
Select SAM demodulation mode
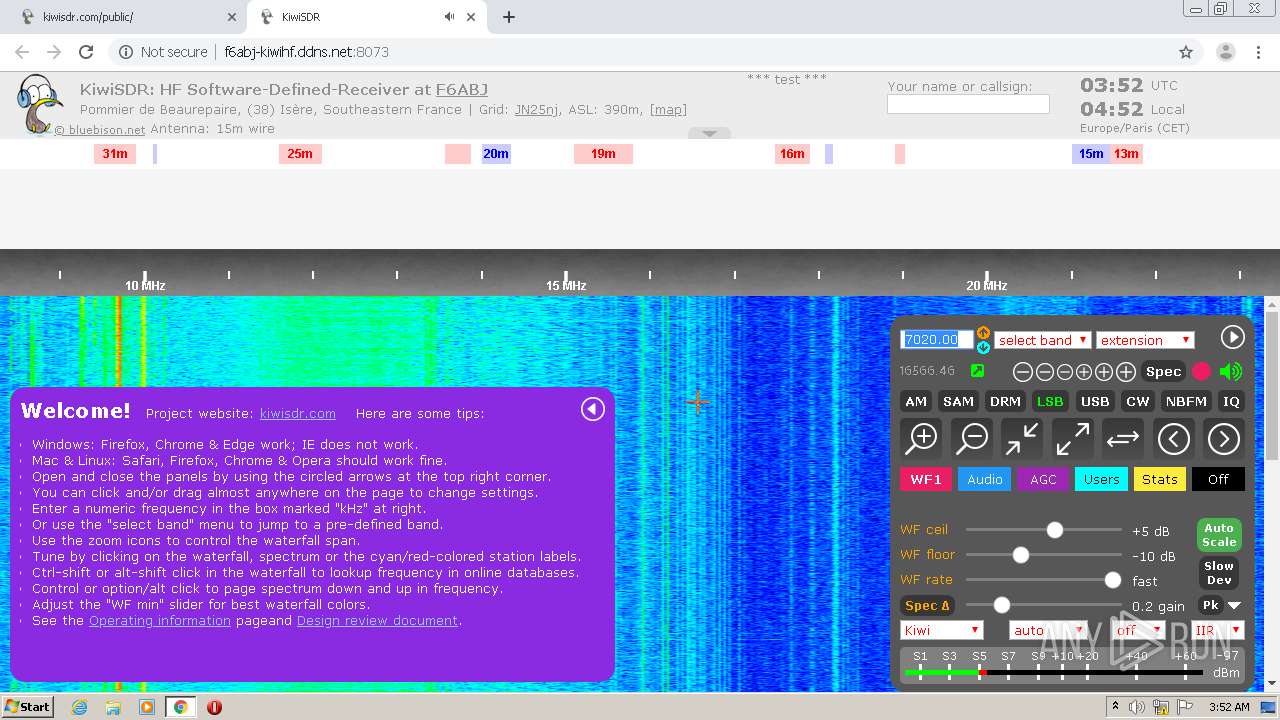coord(958,401)
